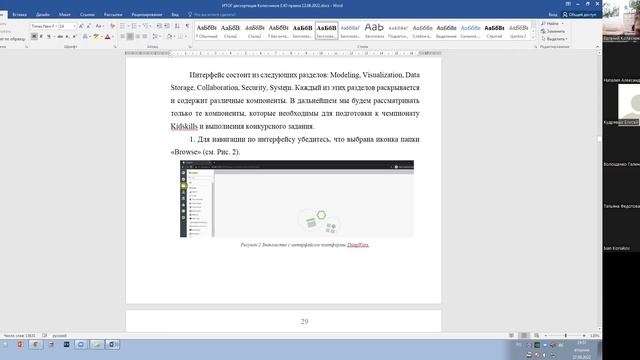The width and height of the screenshot is (640, 360).
Task: Toggle the show paragraph marks button
Action: click(x=187, y=26)
